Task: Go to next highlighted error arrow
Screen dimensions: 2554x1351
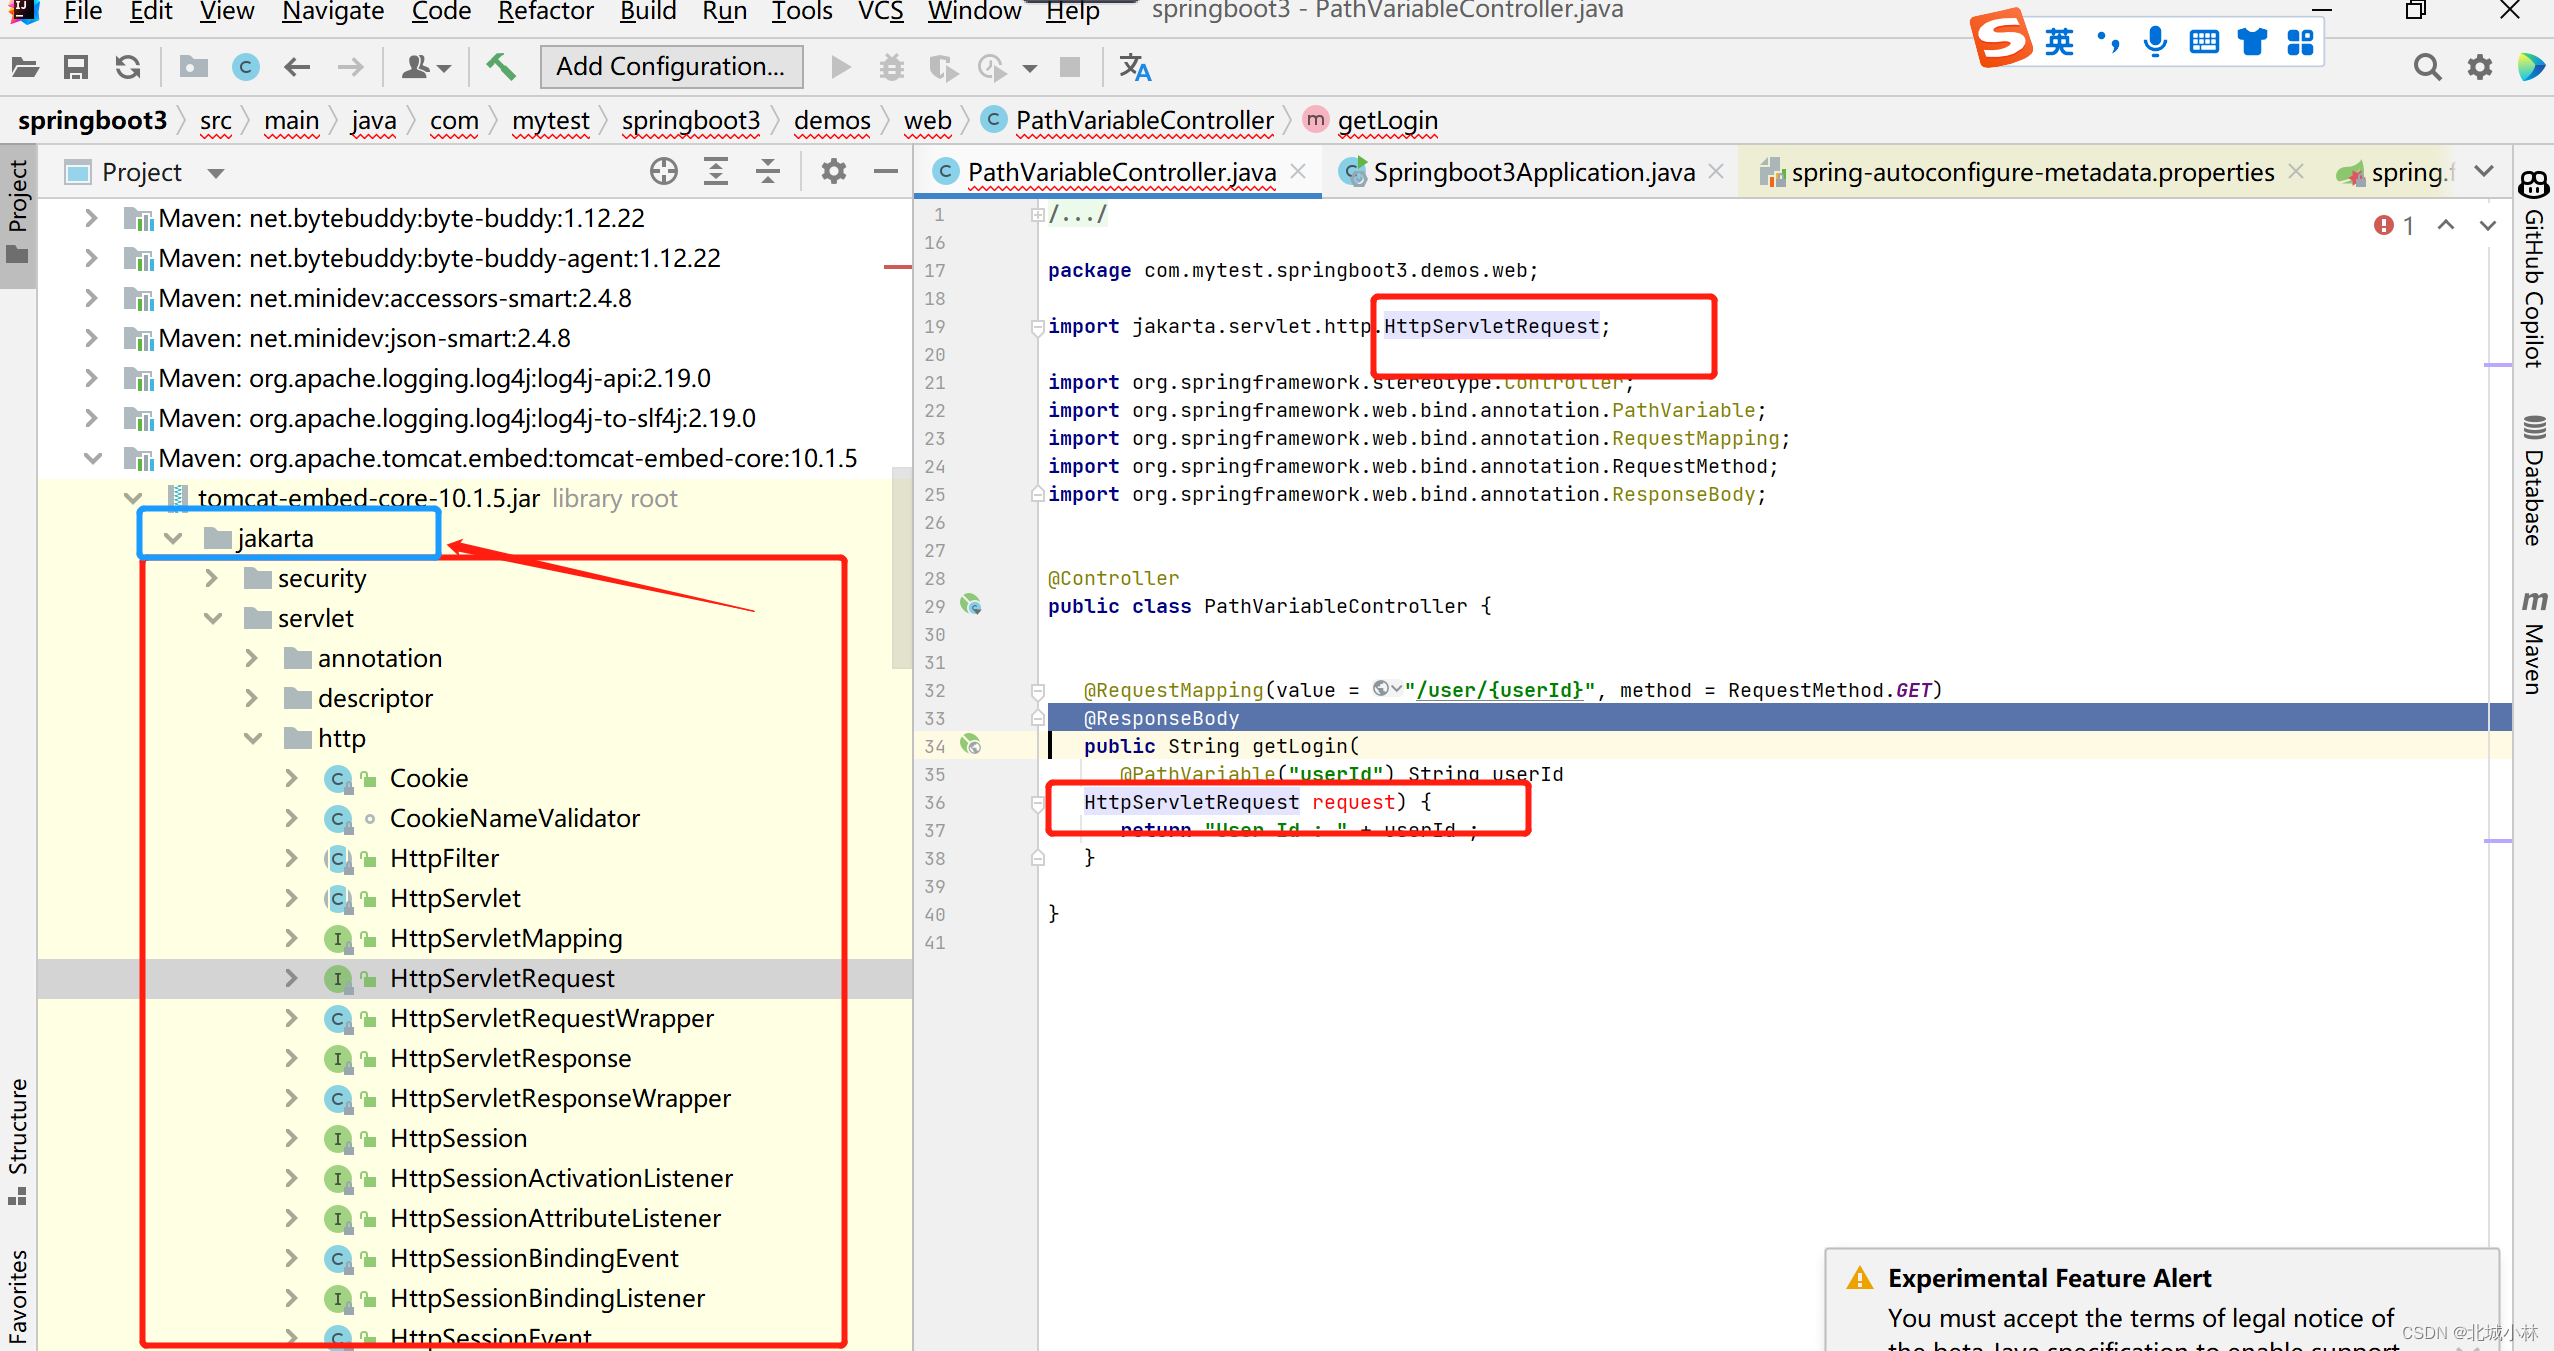Action: [2487, 226]
